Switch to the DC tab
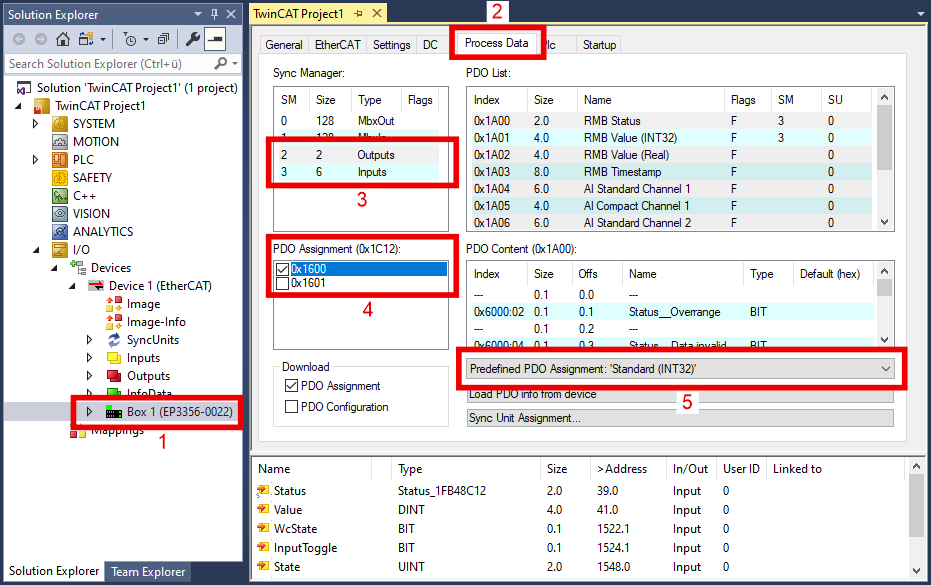 click(x=430, y=45)
